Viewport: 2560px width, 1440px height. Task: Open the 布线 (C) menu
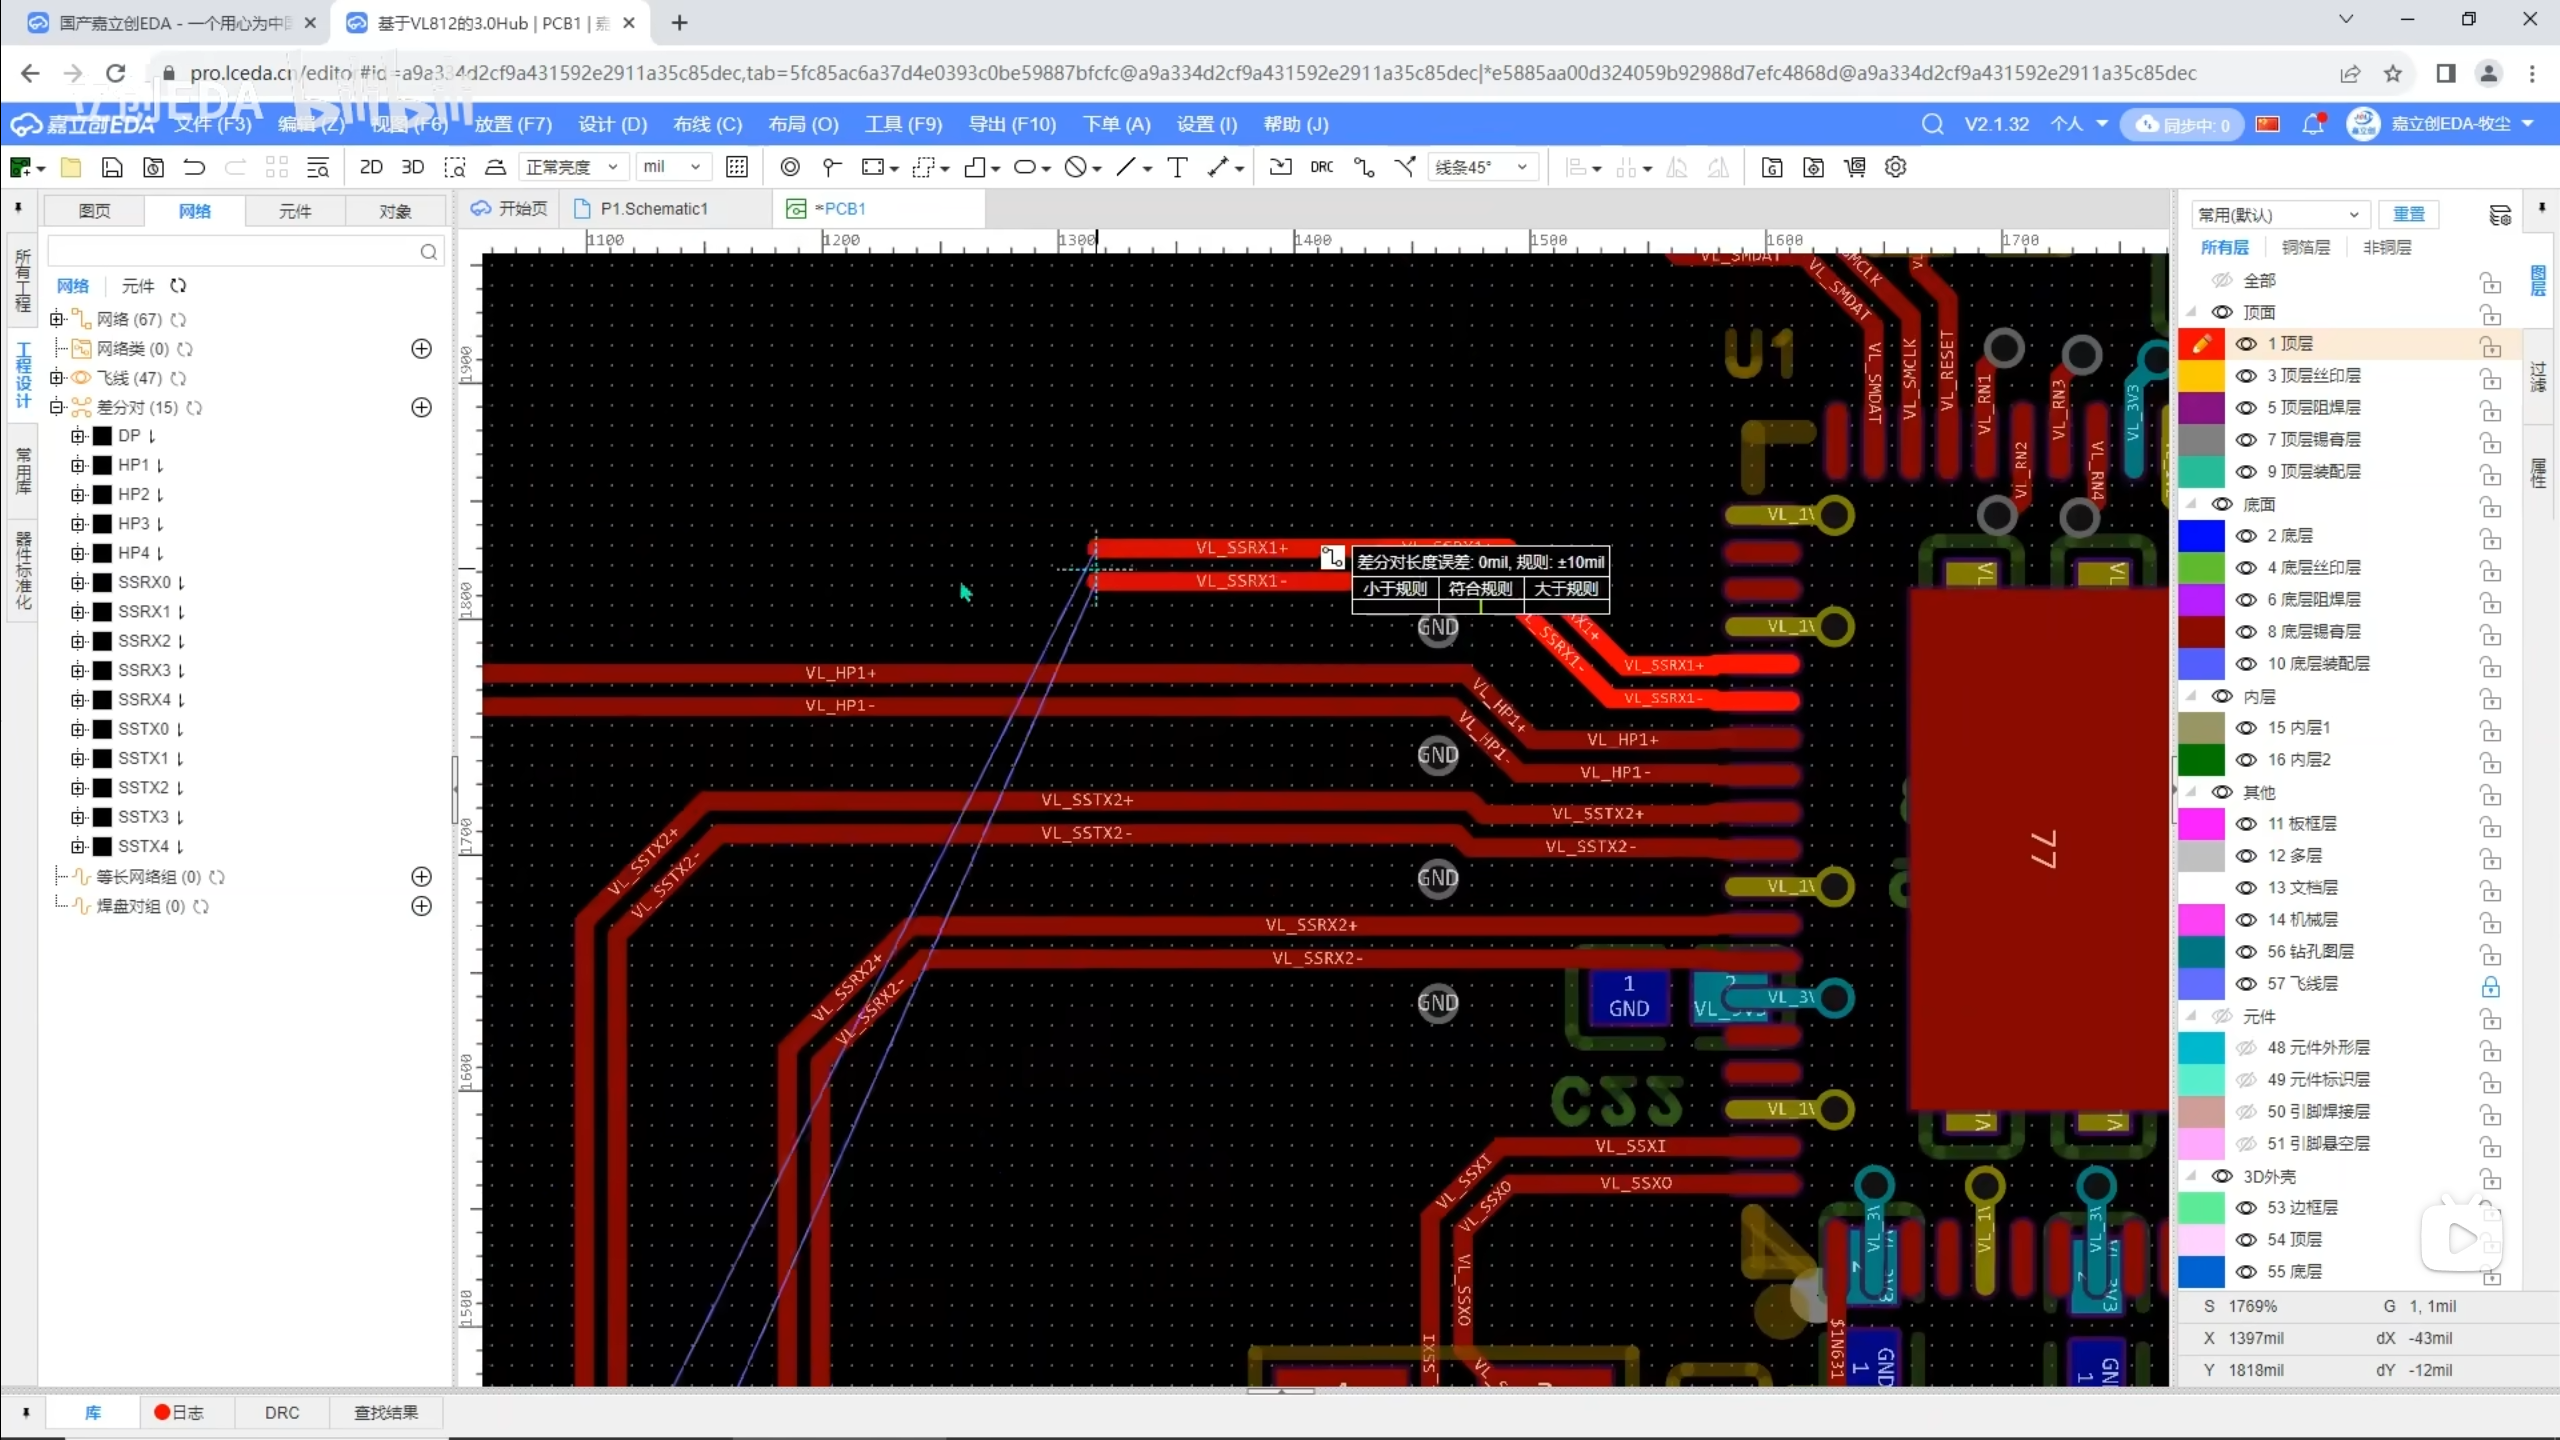(707, 124)
